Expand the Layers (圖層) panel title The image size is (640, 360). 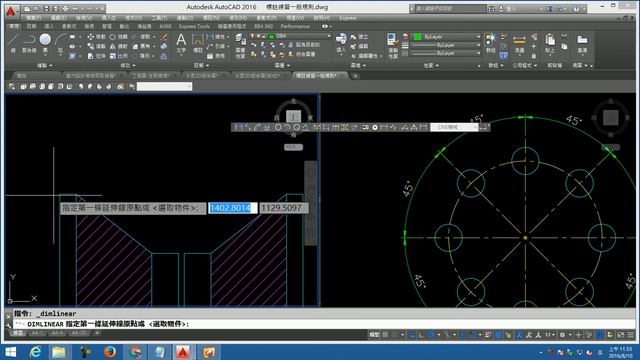click(282, 65)
